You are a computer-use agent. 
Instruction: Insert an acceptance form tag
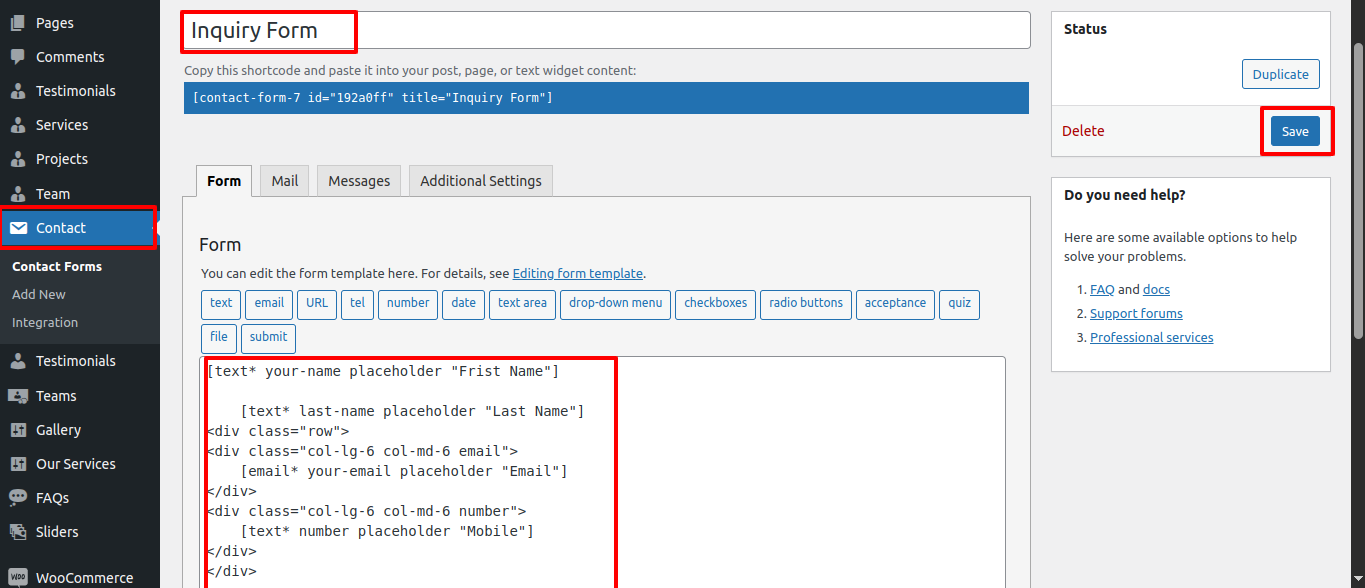pyautogui.click(x=895, y=304)
